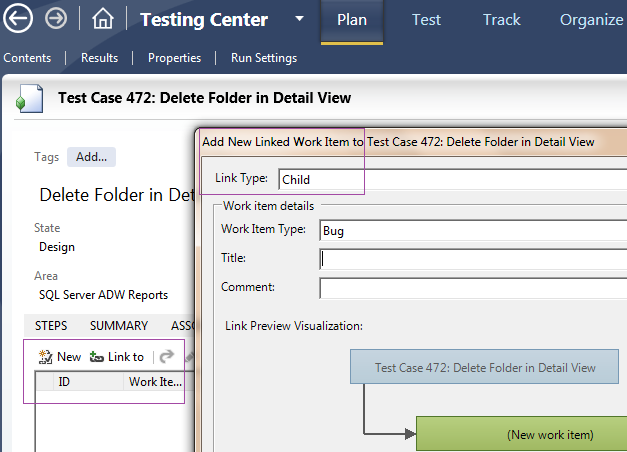
Task: Open the Results link
Action: click(99, 58)
